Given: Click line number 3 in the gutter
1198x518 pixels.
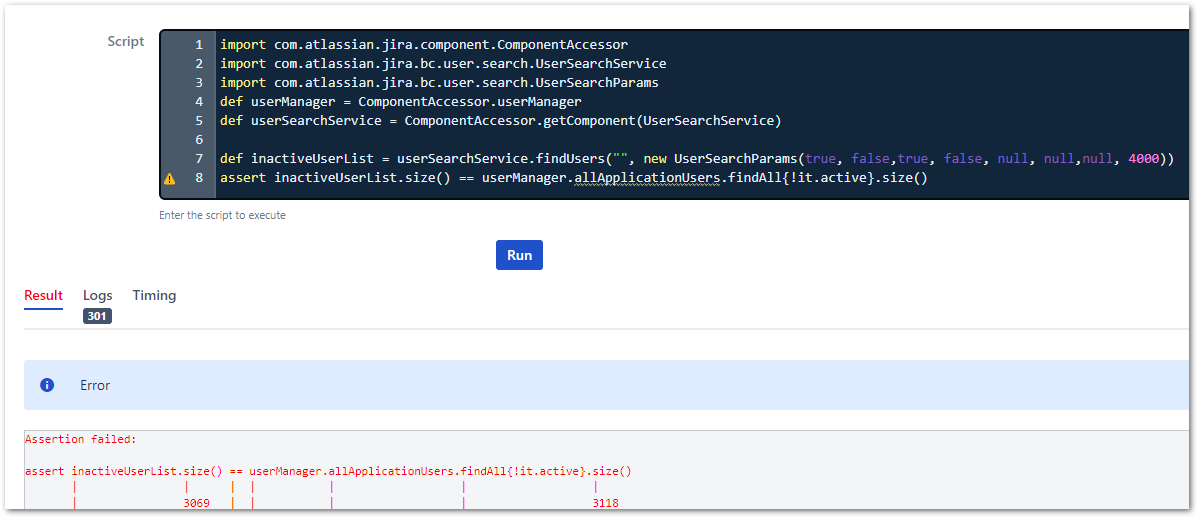Looking at the screenshot, I should tap(199, 83).
